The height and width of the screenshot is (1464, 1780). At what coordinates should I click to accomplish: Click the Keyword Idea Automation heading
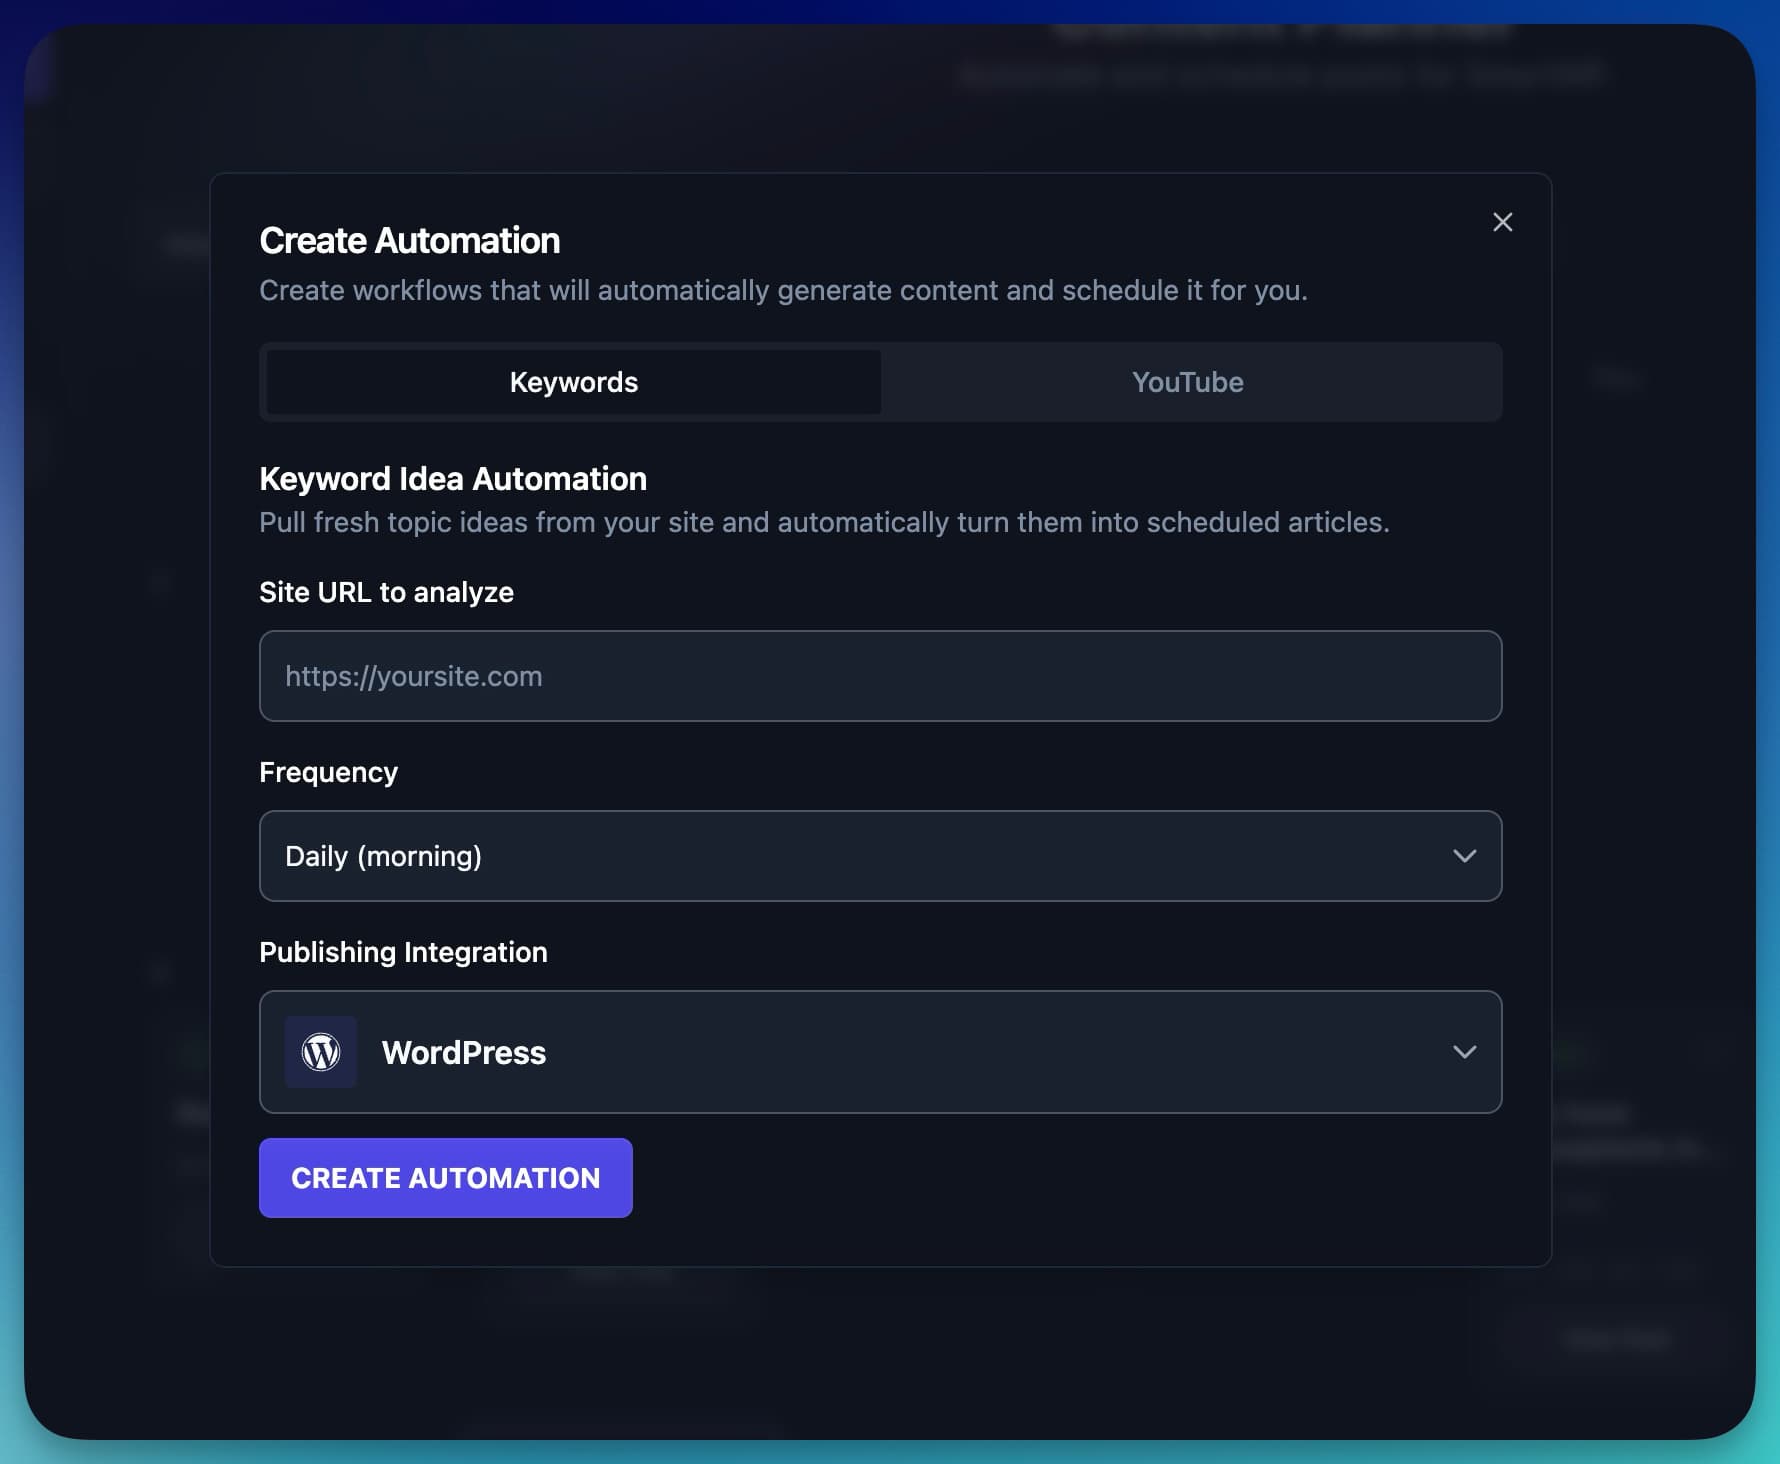click(452, 478)
